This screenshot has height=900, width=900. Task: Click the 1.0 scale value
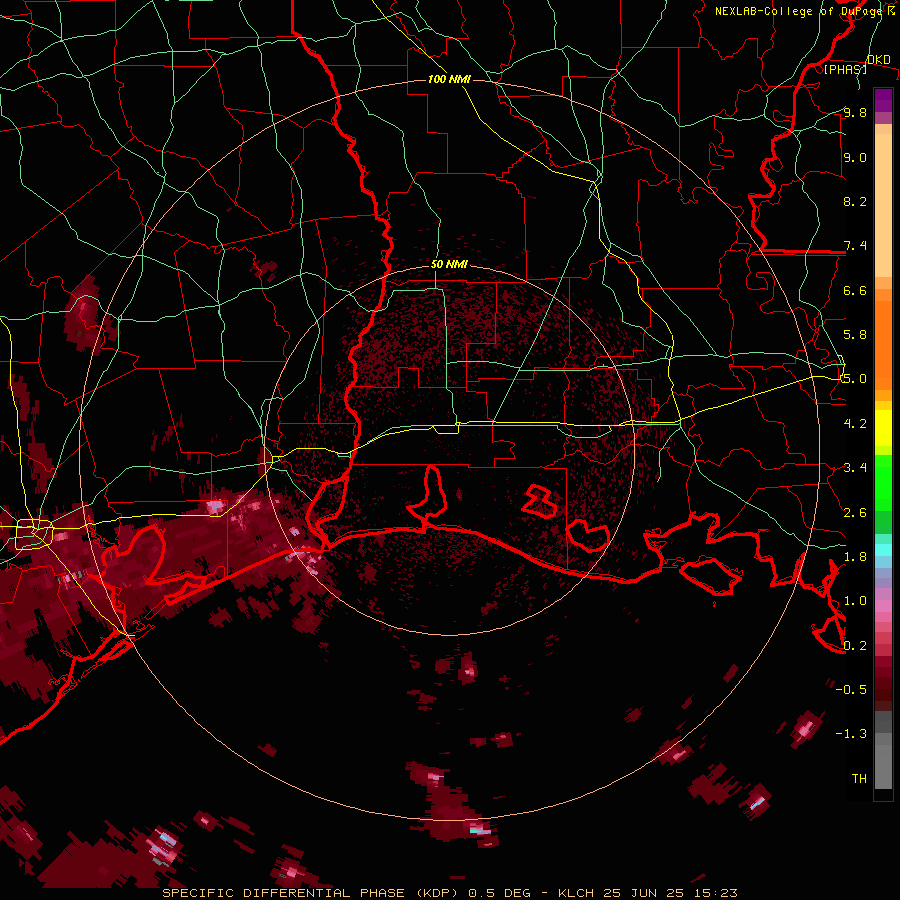pos(855,601)
